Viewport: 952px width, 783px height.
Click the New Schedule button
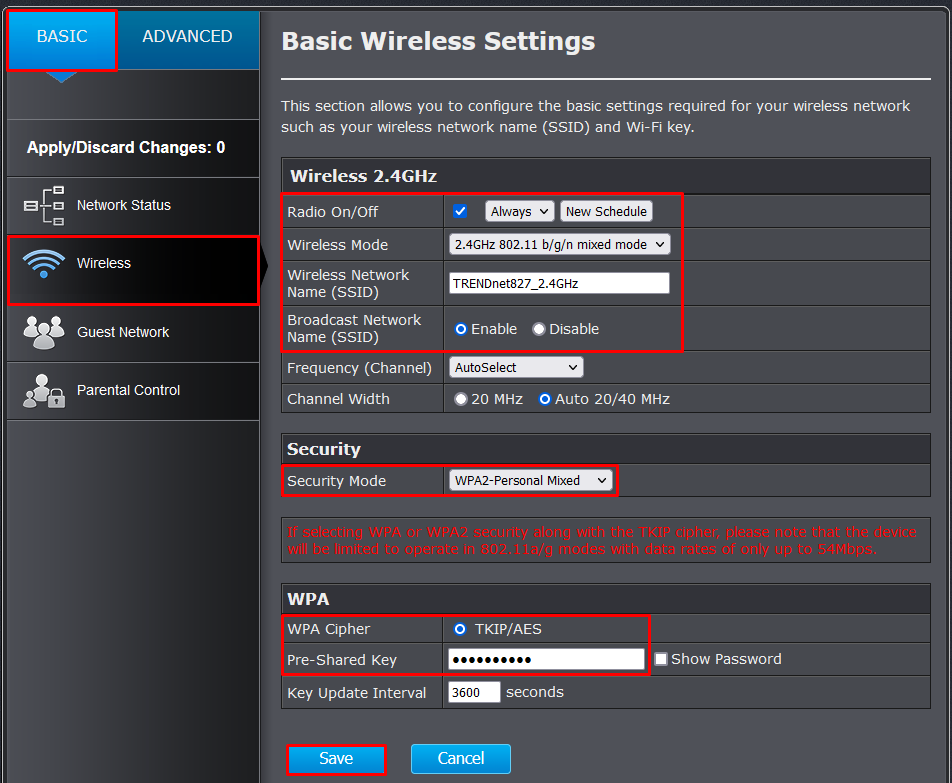tap(606, 211)
